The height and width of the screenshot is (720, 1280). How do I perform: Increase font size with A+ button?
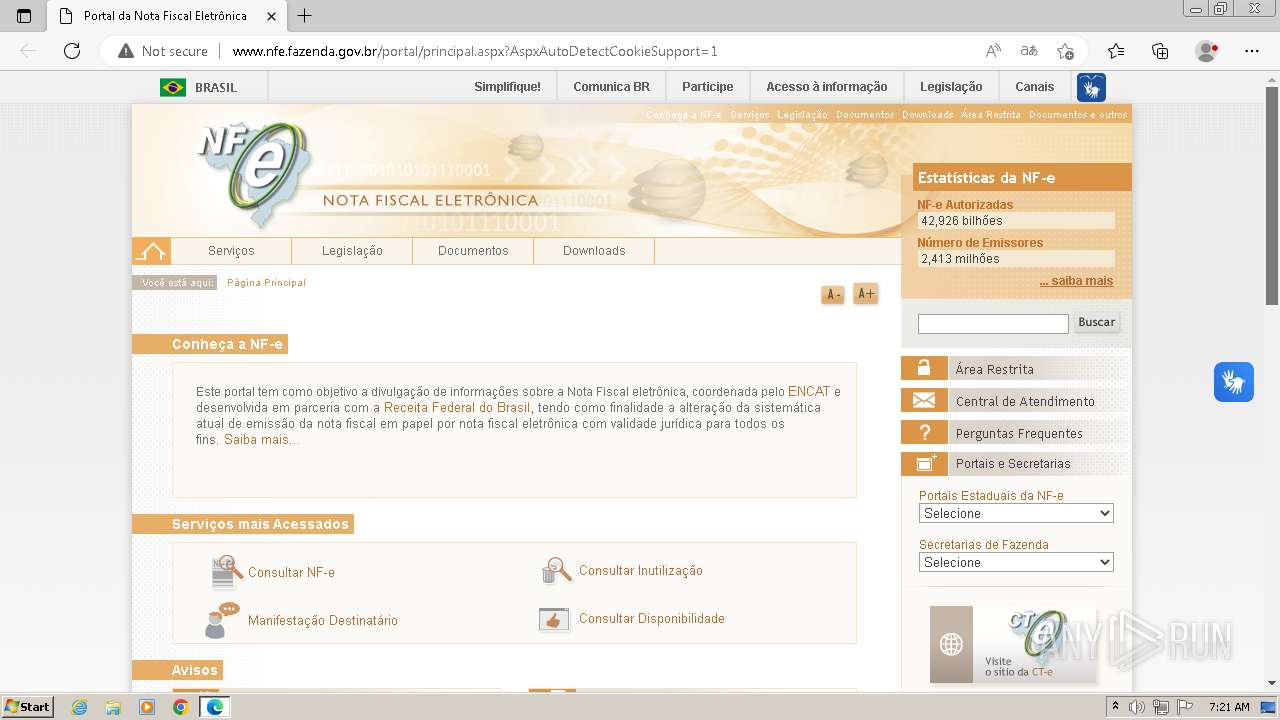866,294
